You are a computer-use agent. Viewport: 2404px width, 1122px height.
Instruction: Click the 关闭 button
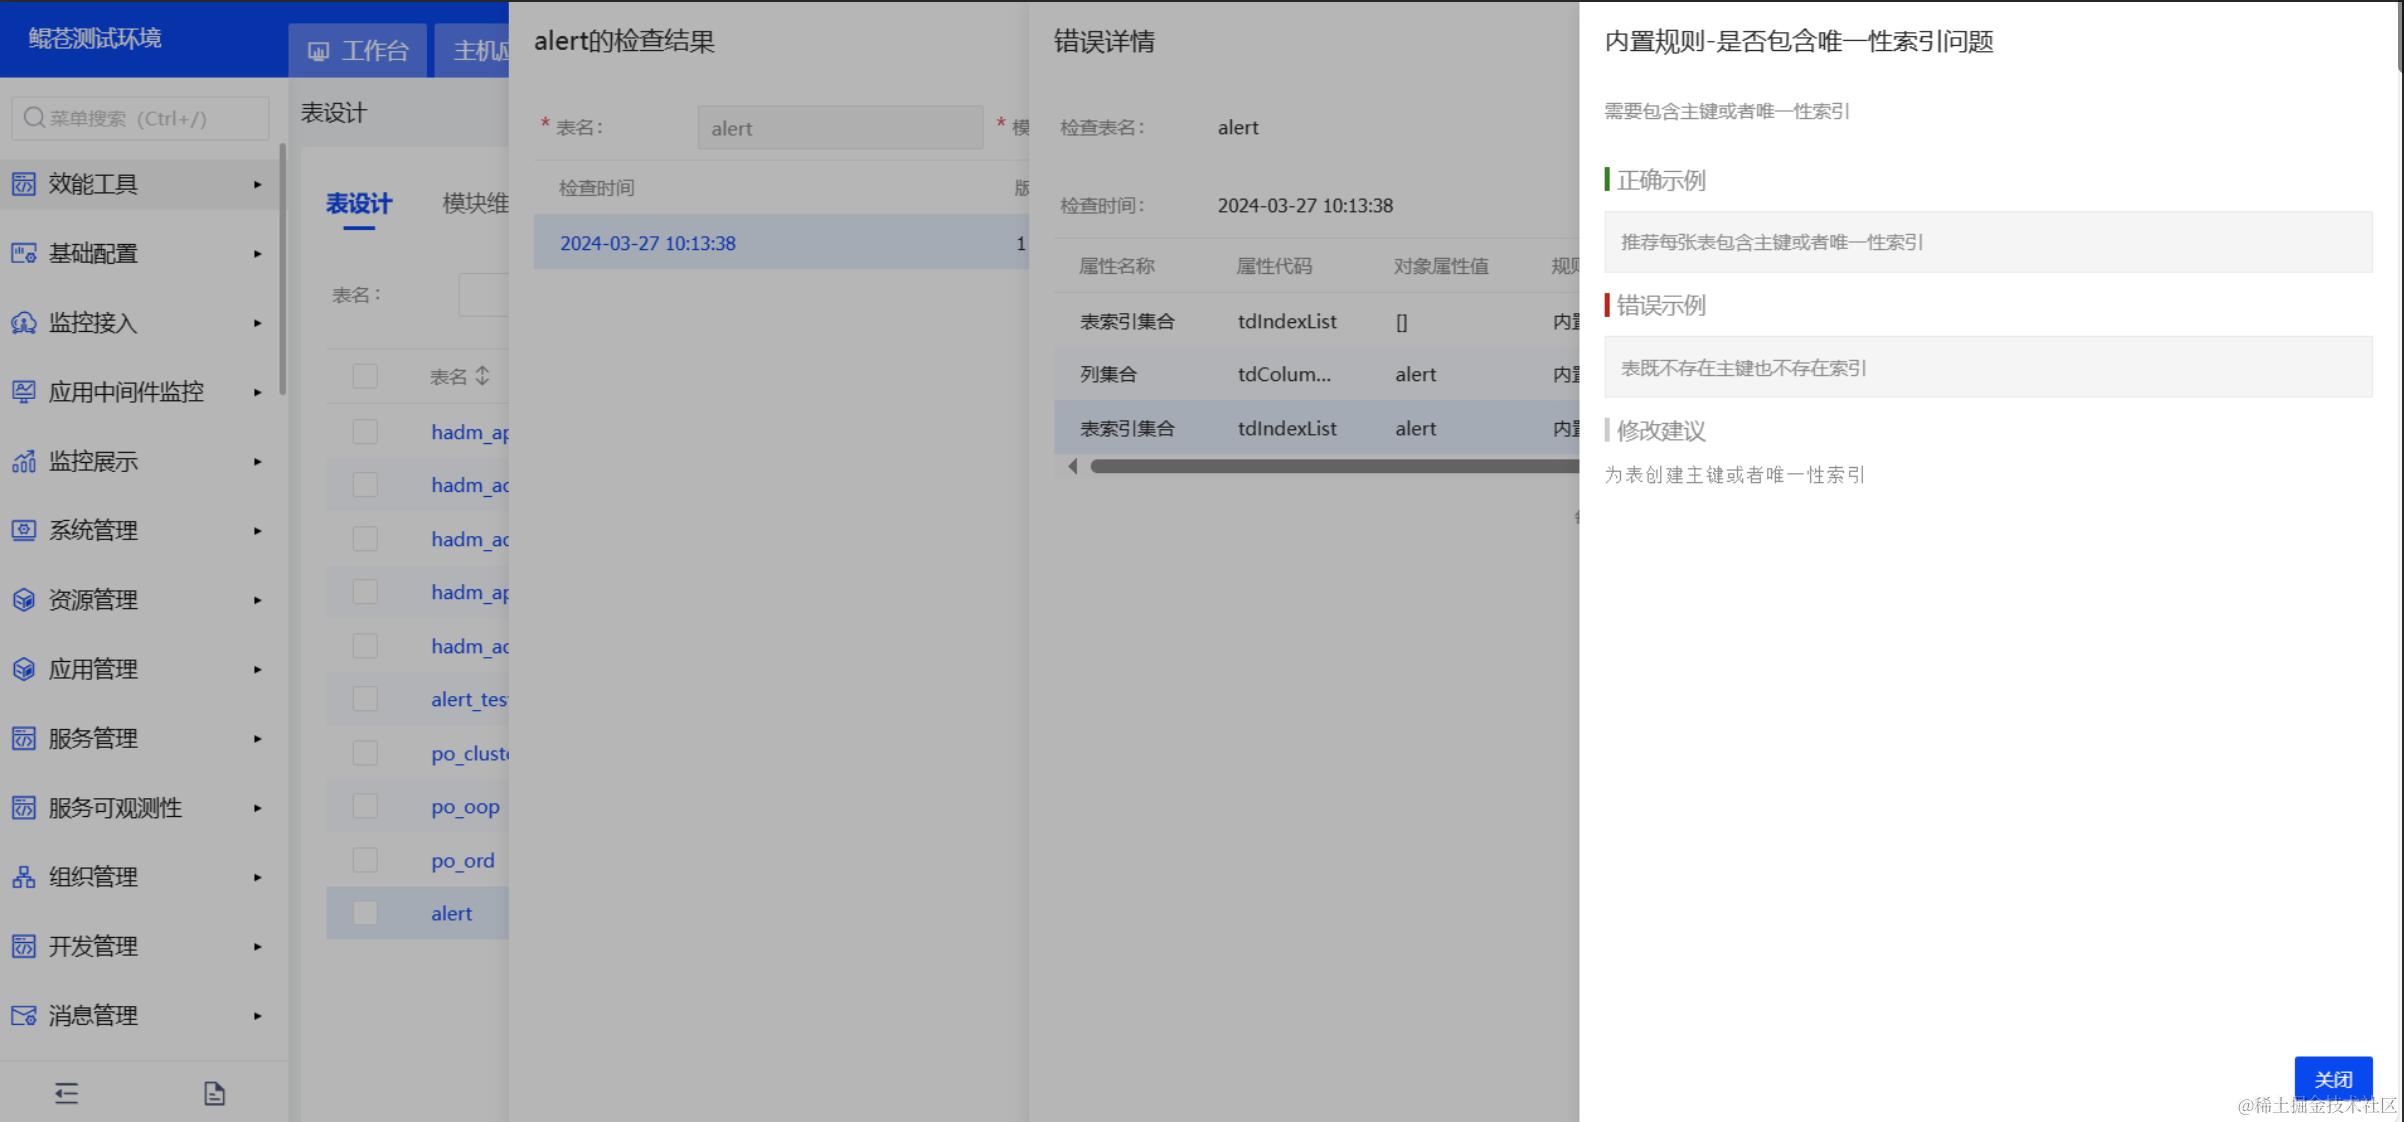pos(2332,1079)
